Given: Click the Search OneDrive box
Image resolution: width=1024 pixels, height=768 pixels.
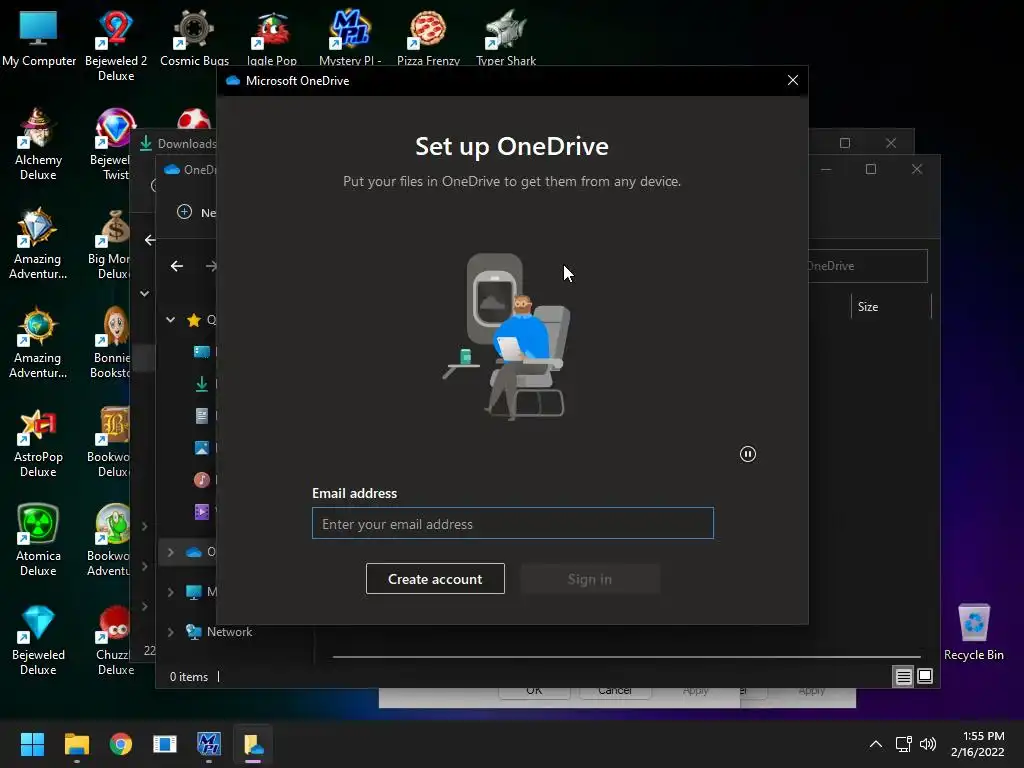Looking at the screenshot, I should [x=867, y=266].
